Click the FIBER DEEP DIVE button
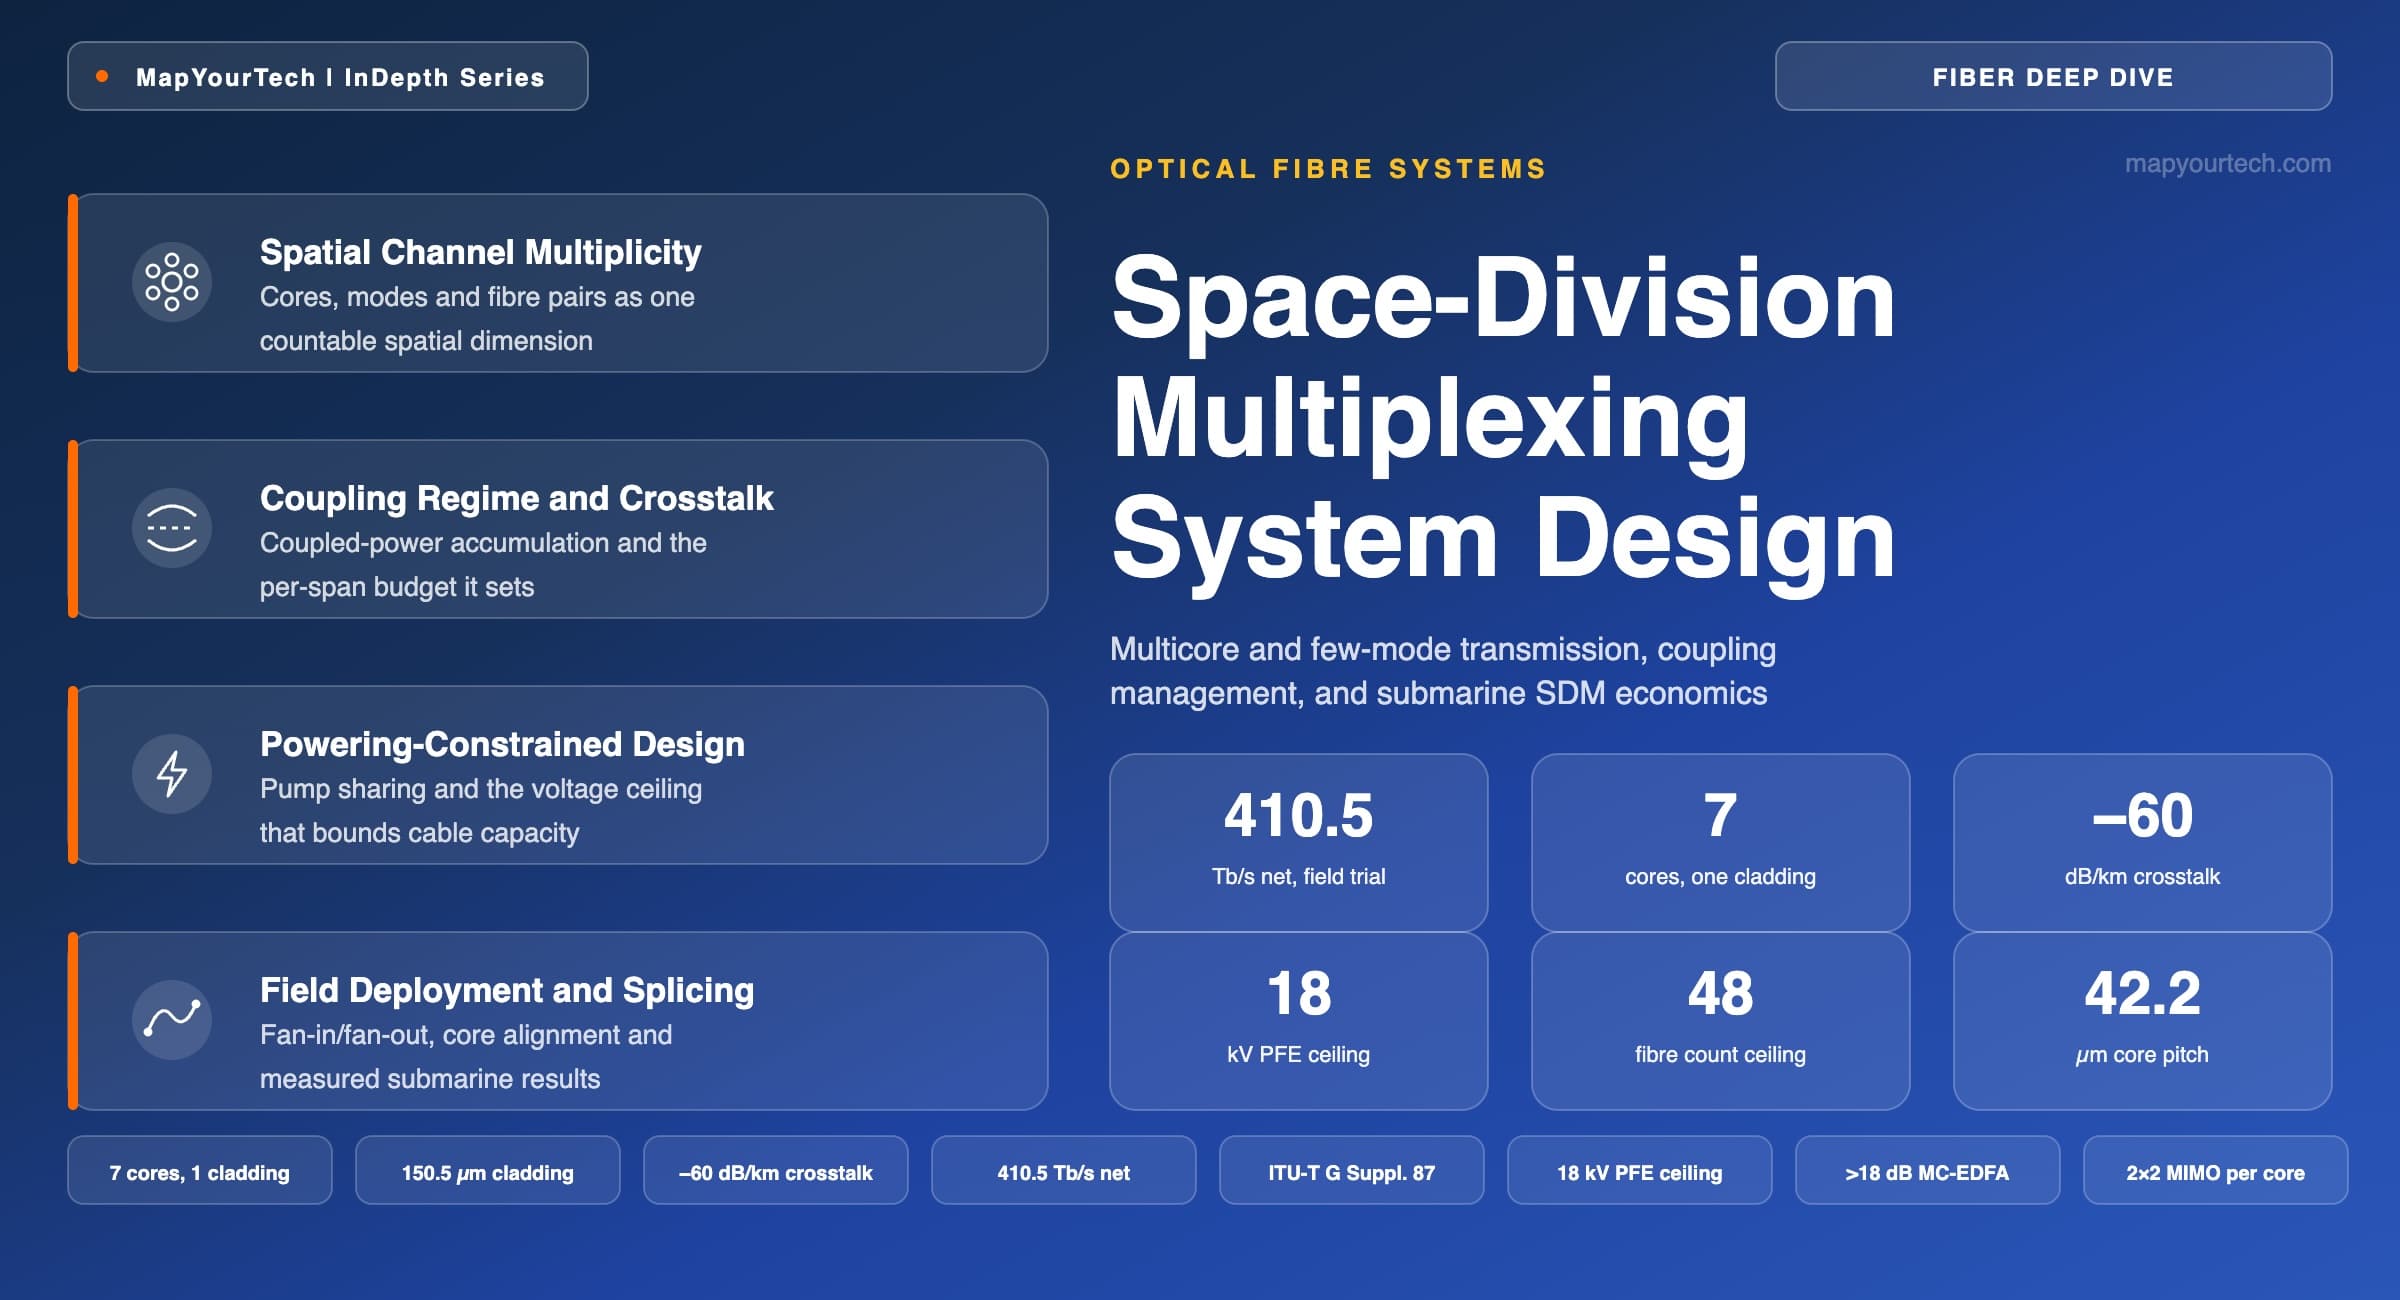This screenshot has height=1300, width=2400. point(2053,76)
